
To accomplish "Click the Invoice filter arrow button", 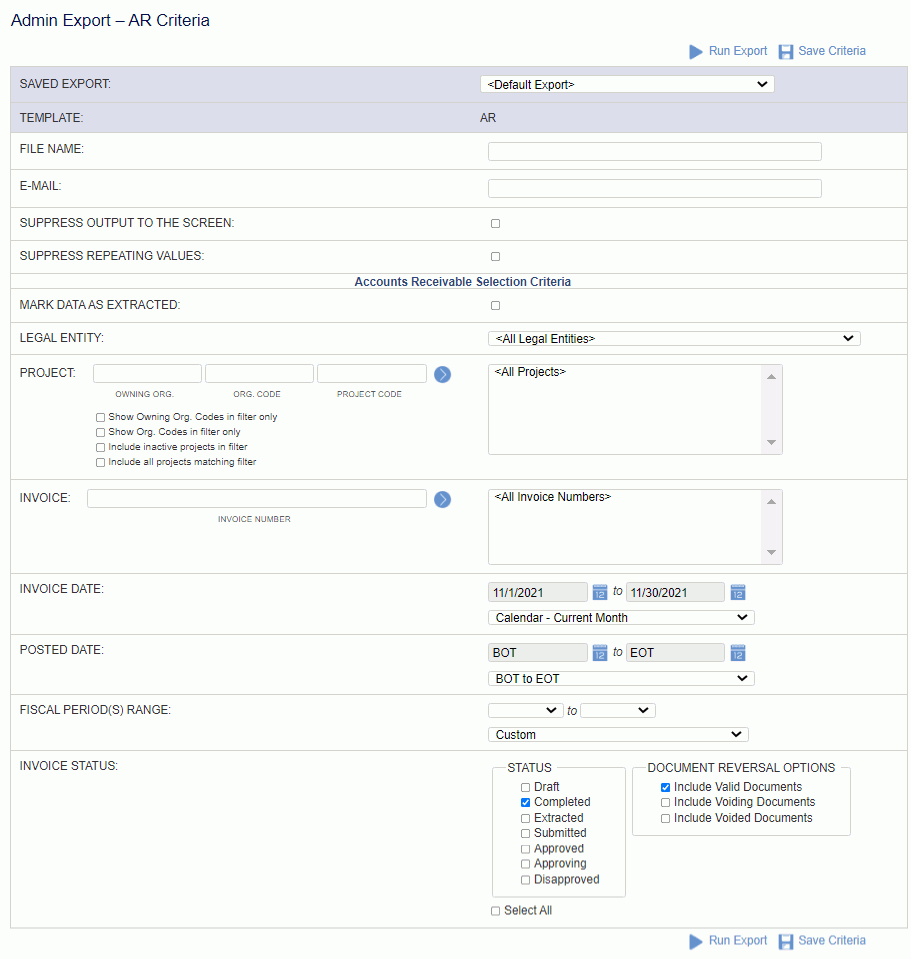I will [x=443, y=500].
